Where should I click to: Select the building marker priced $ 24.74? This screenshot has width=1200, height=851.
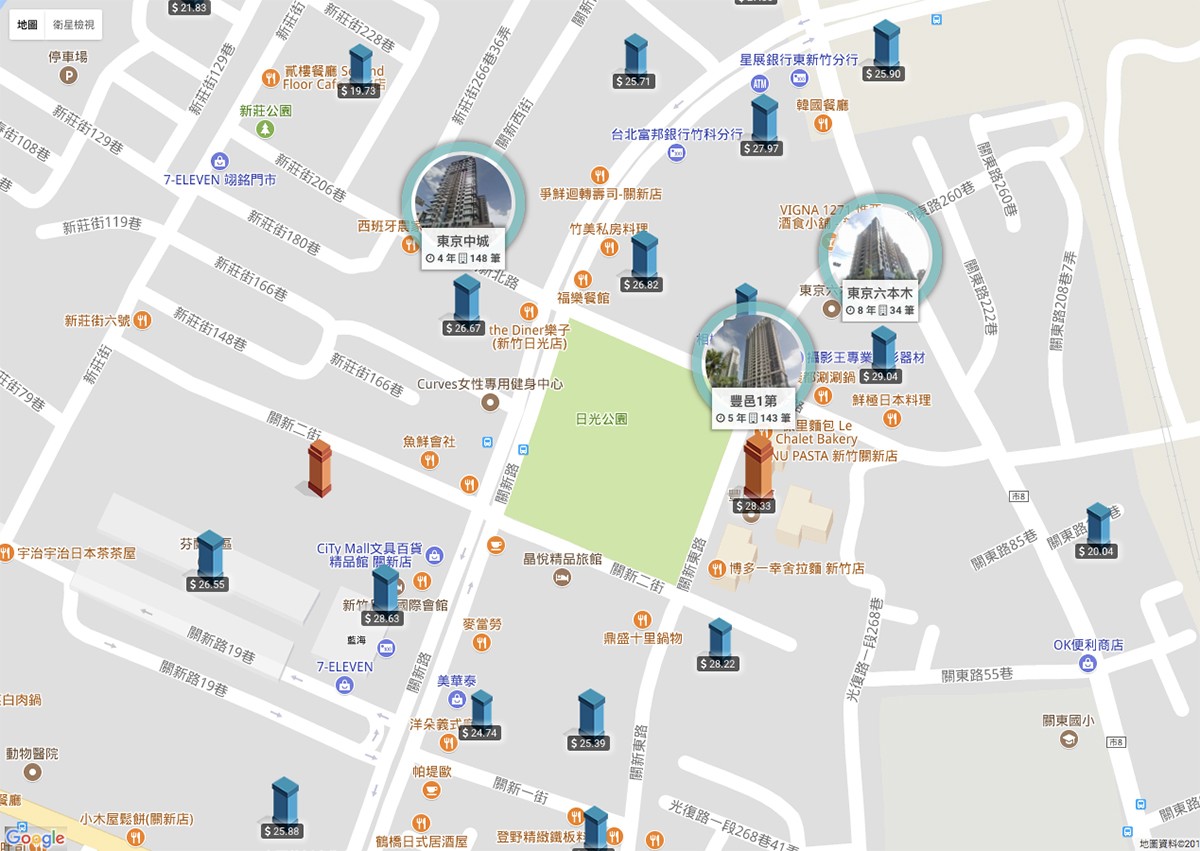tap(481, 716)
